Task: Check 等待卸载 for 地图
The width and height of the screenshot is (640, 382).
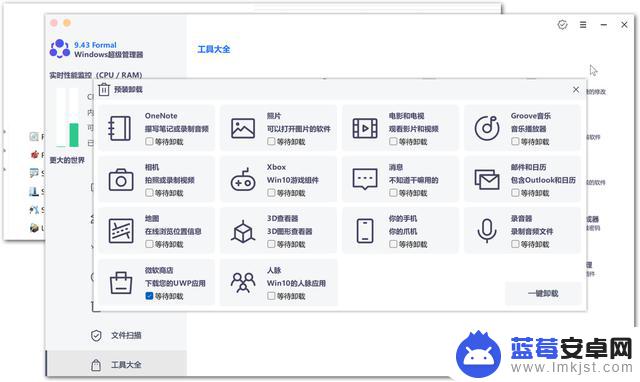Action: point(149,244)
